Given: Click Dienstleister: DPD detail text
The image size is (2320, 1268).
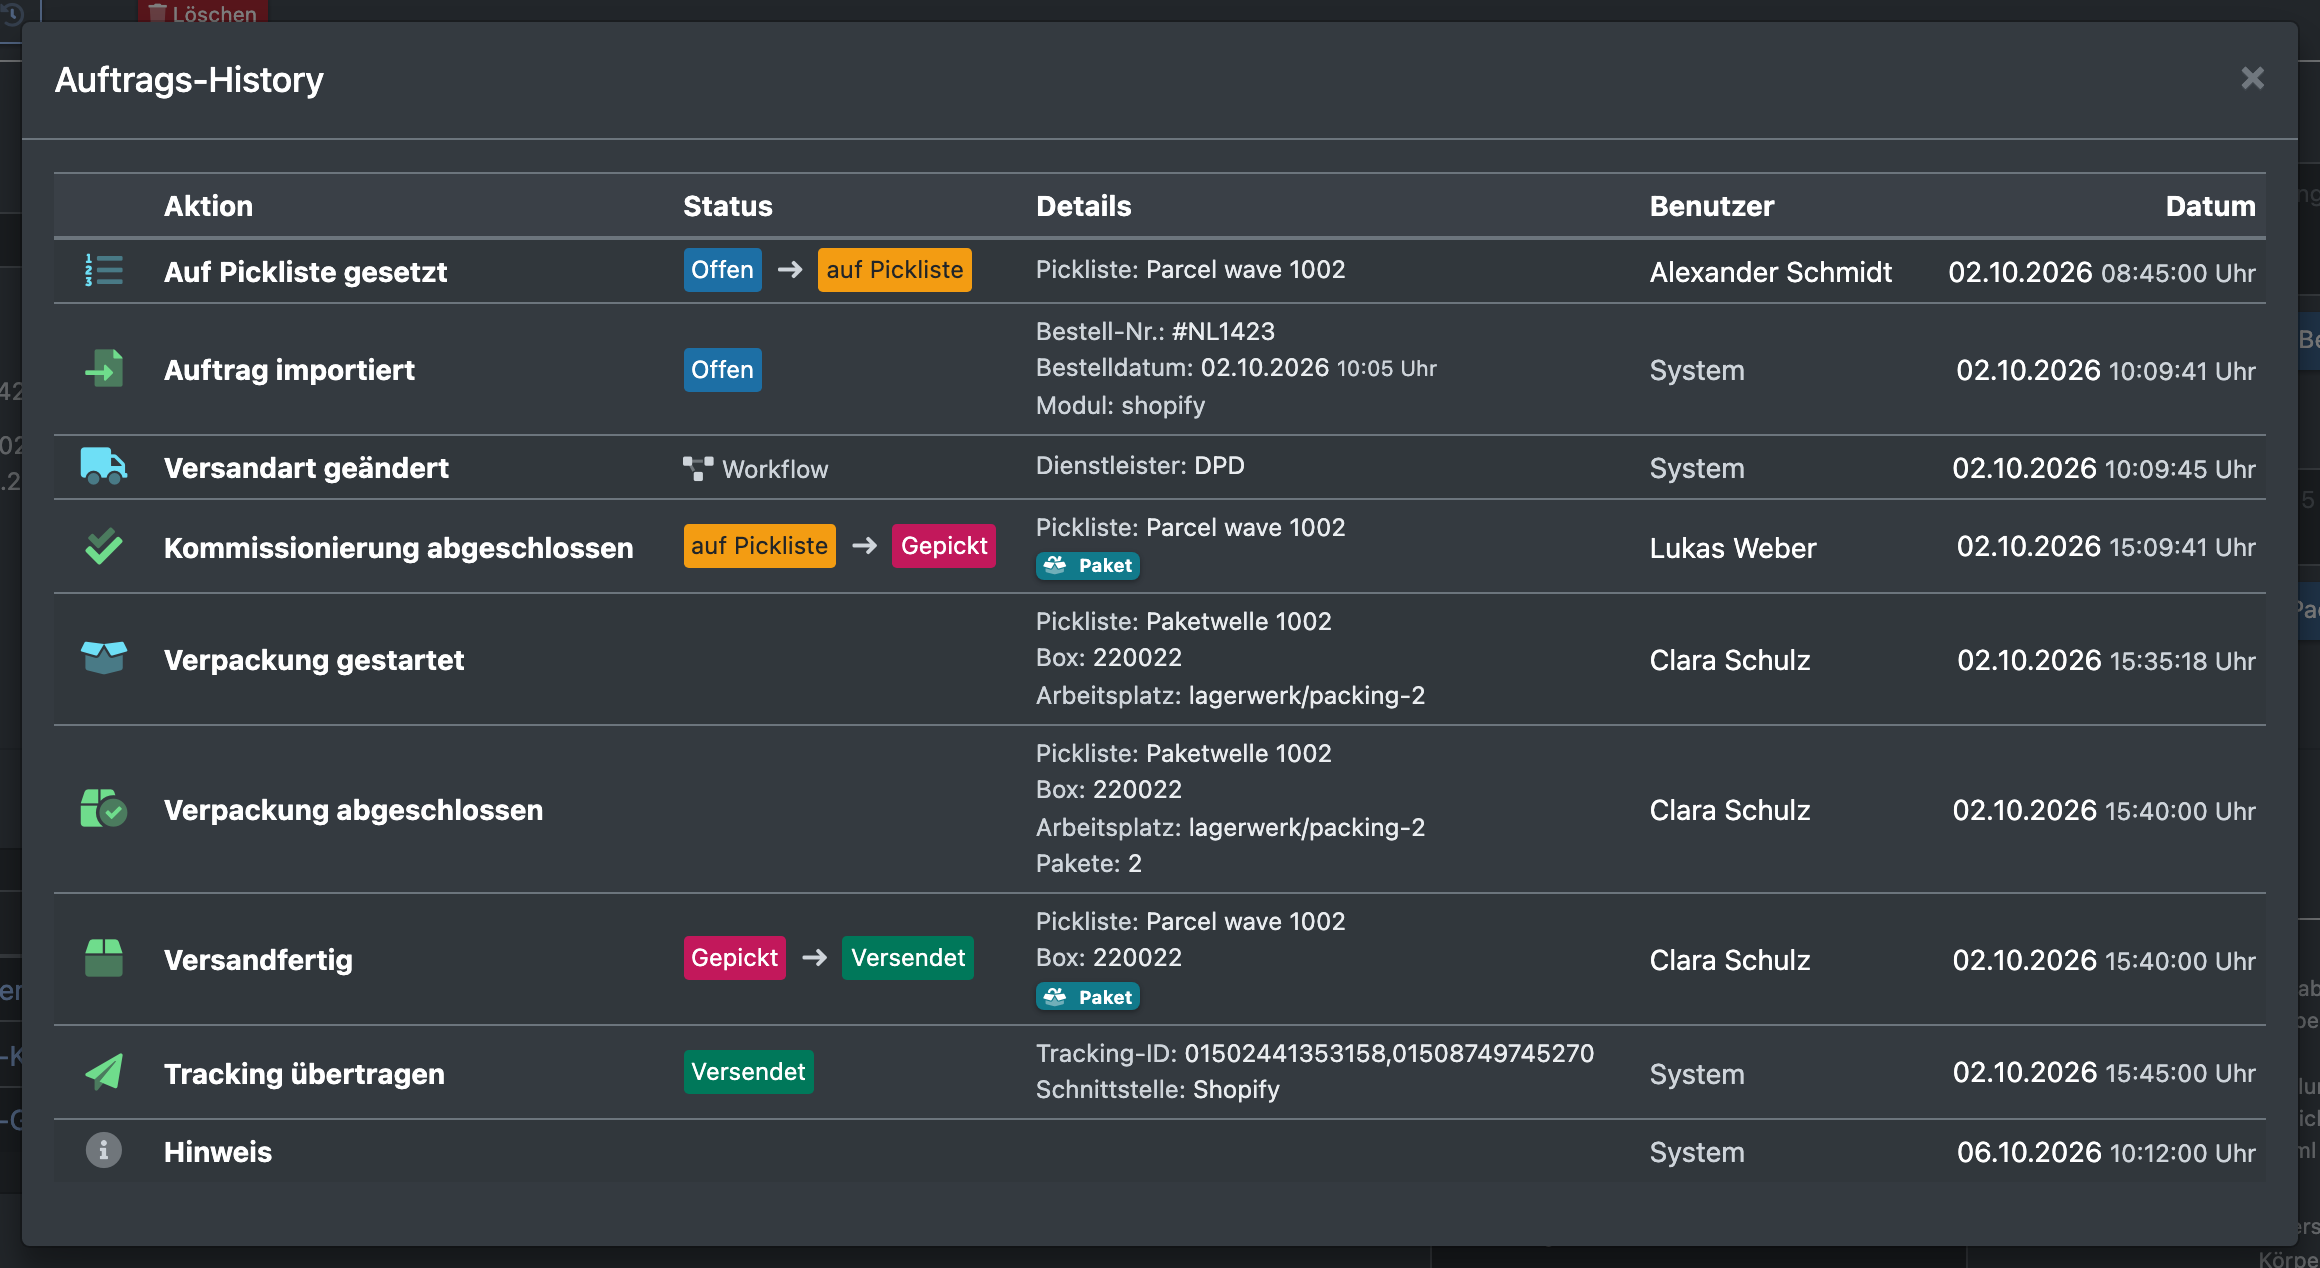Looking at the screenshot, I should (1140, 465).
